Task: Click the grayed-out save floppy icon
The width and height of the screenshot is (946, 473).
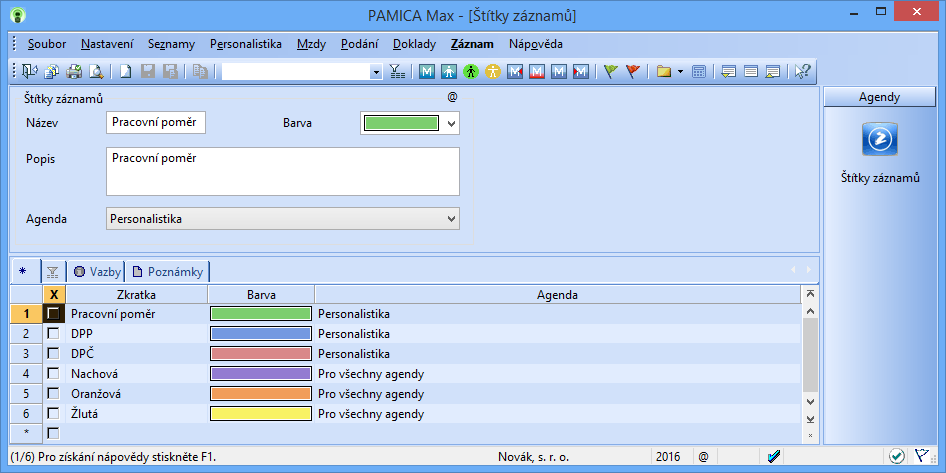Action: (148, 72)
